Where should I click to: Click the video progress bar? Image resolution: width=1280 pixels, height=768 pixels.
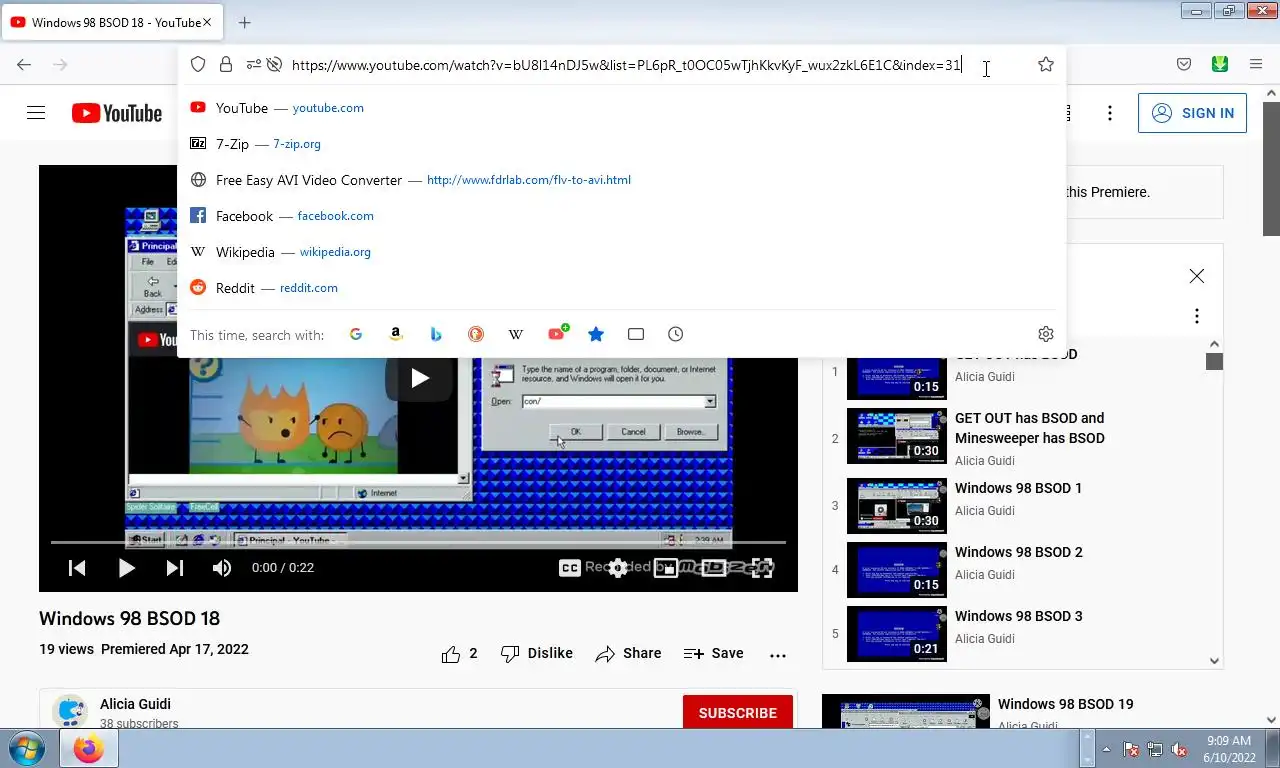[418, 542]
